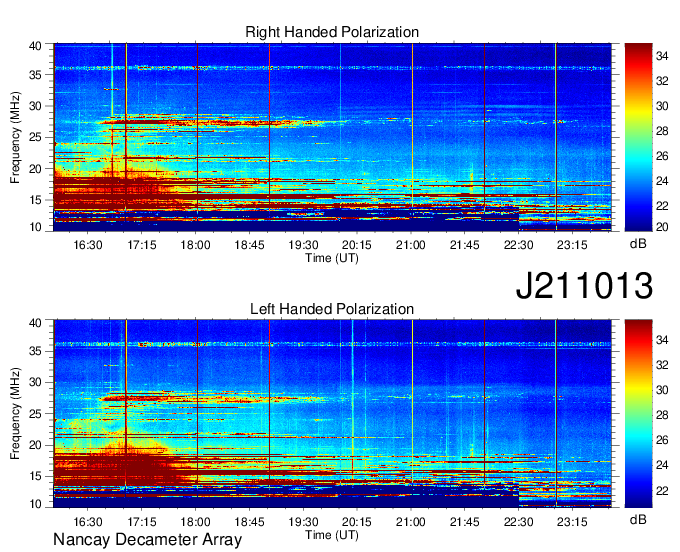Click the 26 value on Left Handed colorbar
Image resolution: width=680 pixels, height=552 pixels.
click(662, 440)
